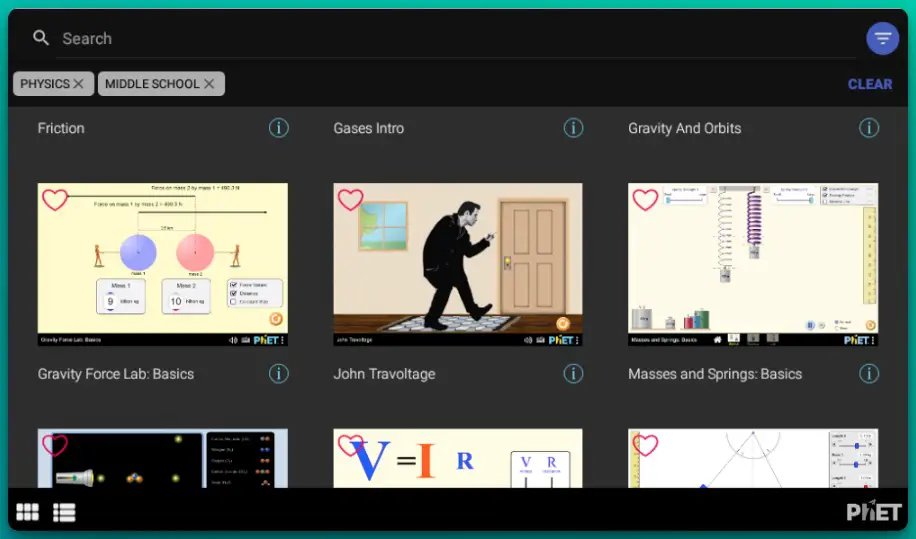Screen dimensions: 916x539
Task: Launch the John Travoltage simulation thumbnail
Action: tap(457, 265)
